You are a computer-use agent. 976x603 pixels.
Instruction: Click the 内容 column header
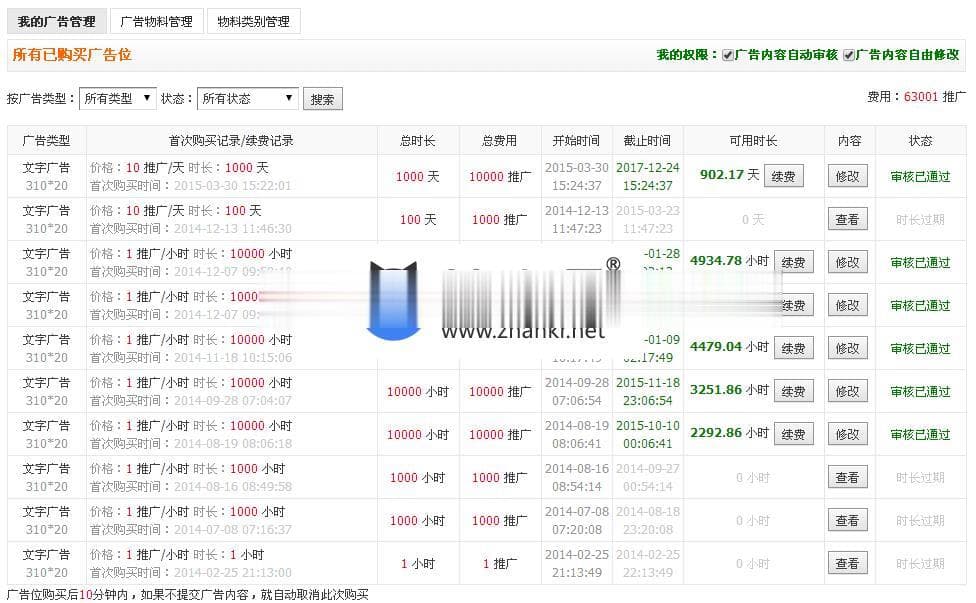[x=850, y=141]
